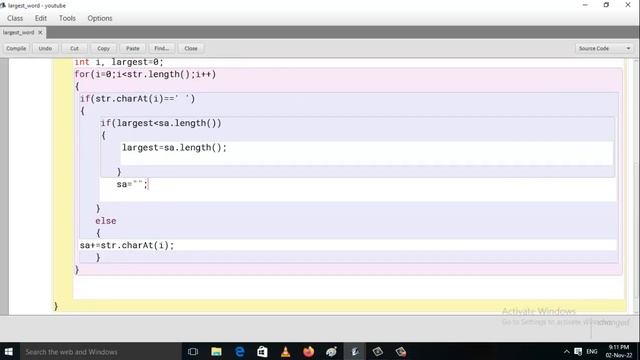Click the BlueJ icon on taskbar
This screenshot has height=360, width=640.
[355, 351]
